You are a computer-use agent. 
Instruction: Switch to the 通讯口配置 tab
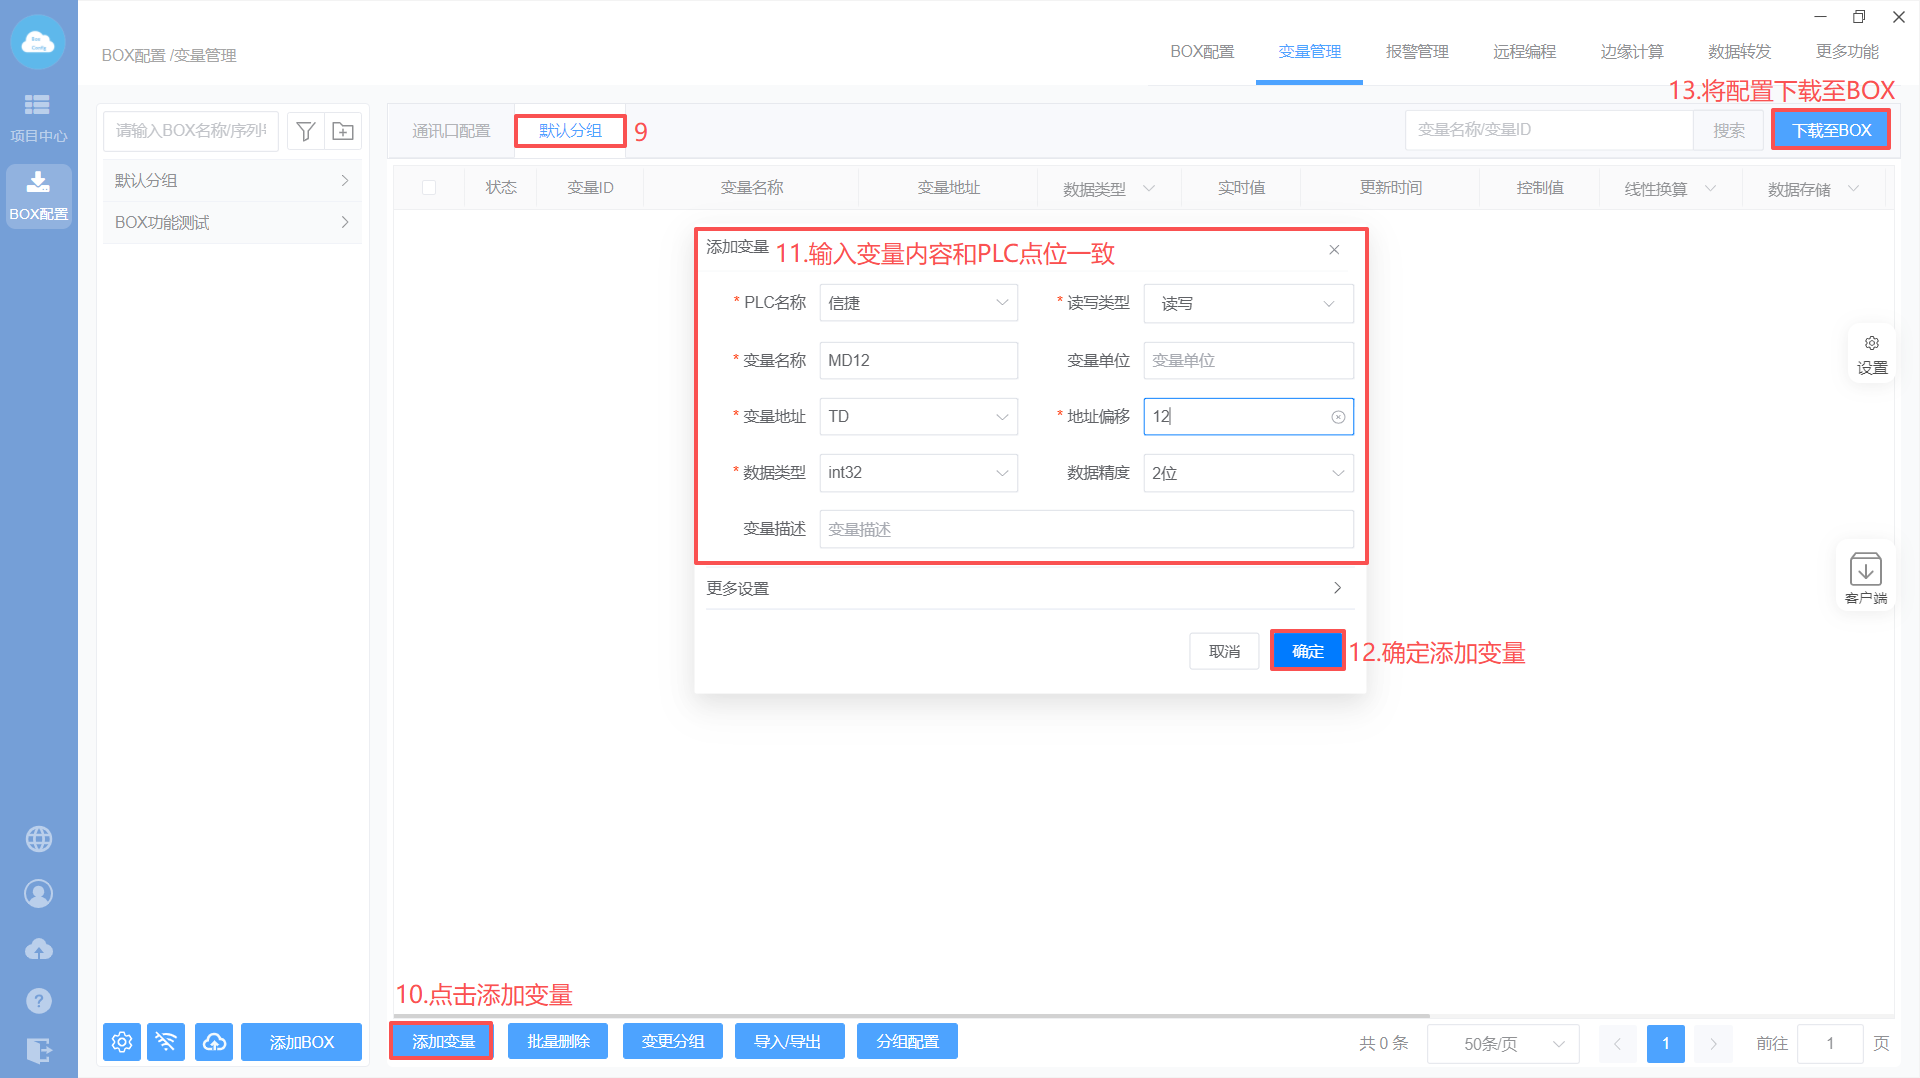[x=451, y=131]
